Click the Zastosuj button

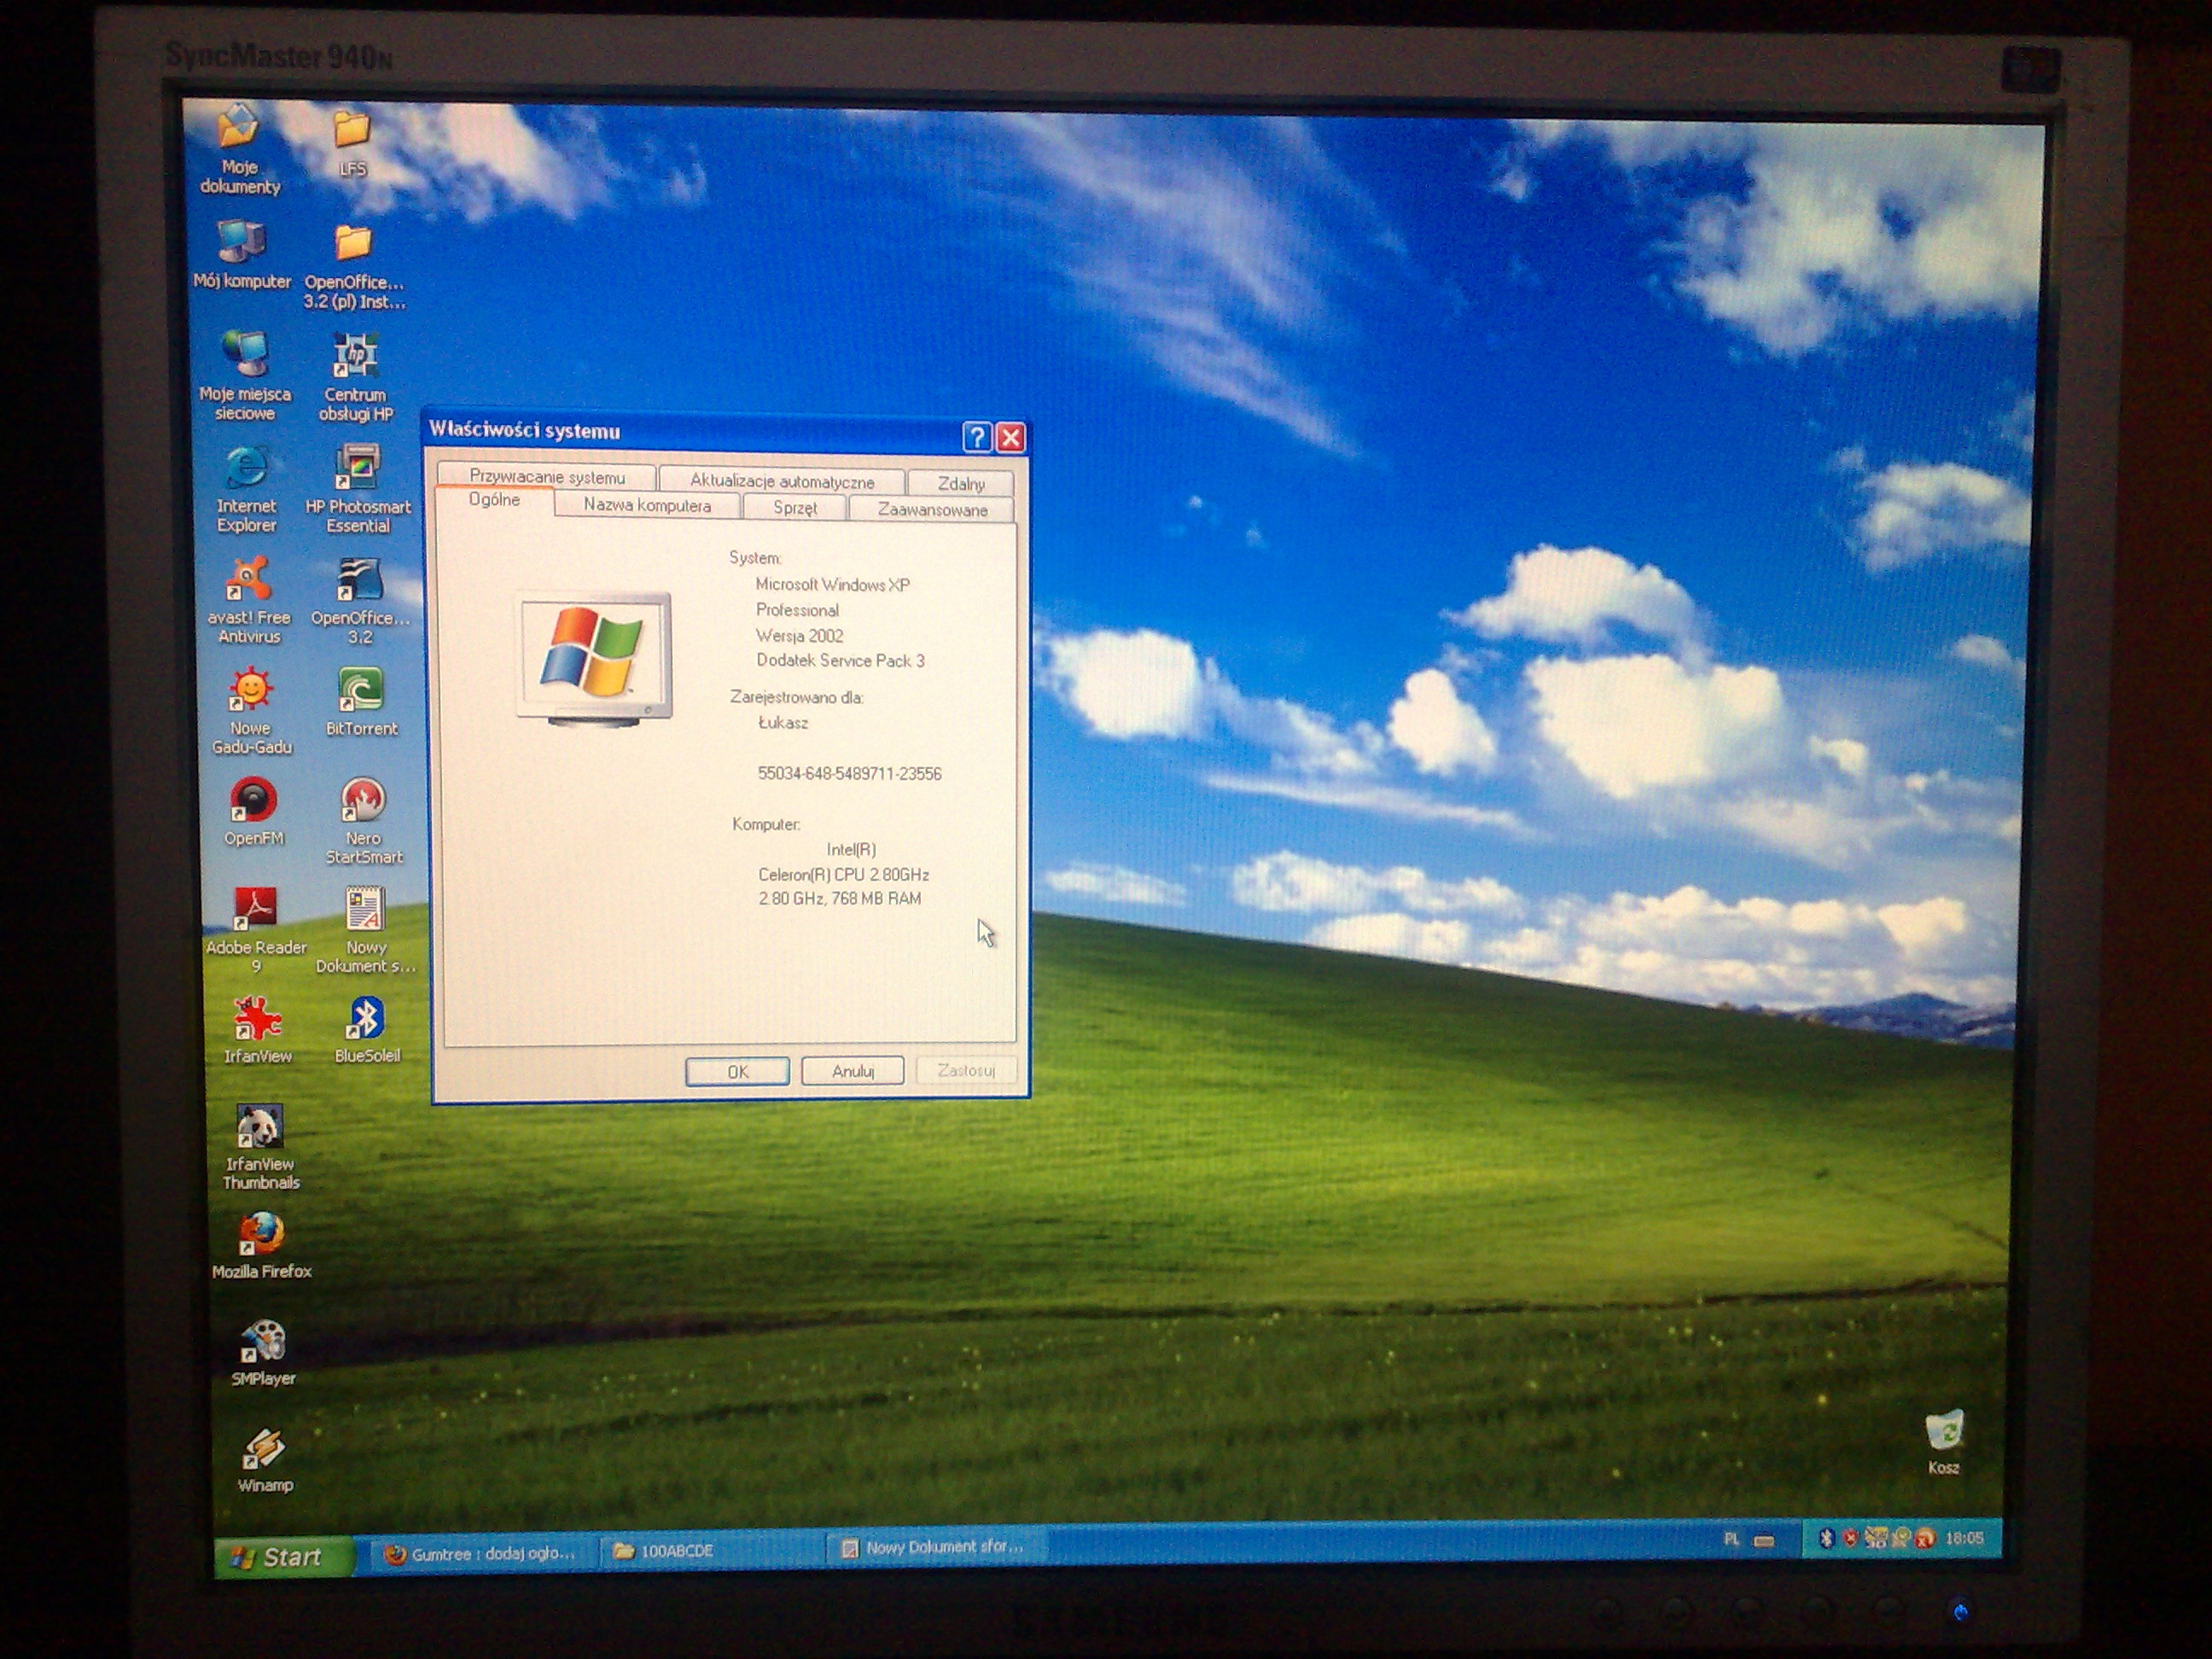tap(966, 1071)
